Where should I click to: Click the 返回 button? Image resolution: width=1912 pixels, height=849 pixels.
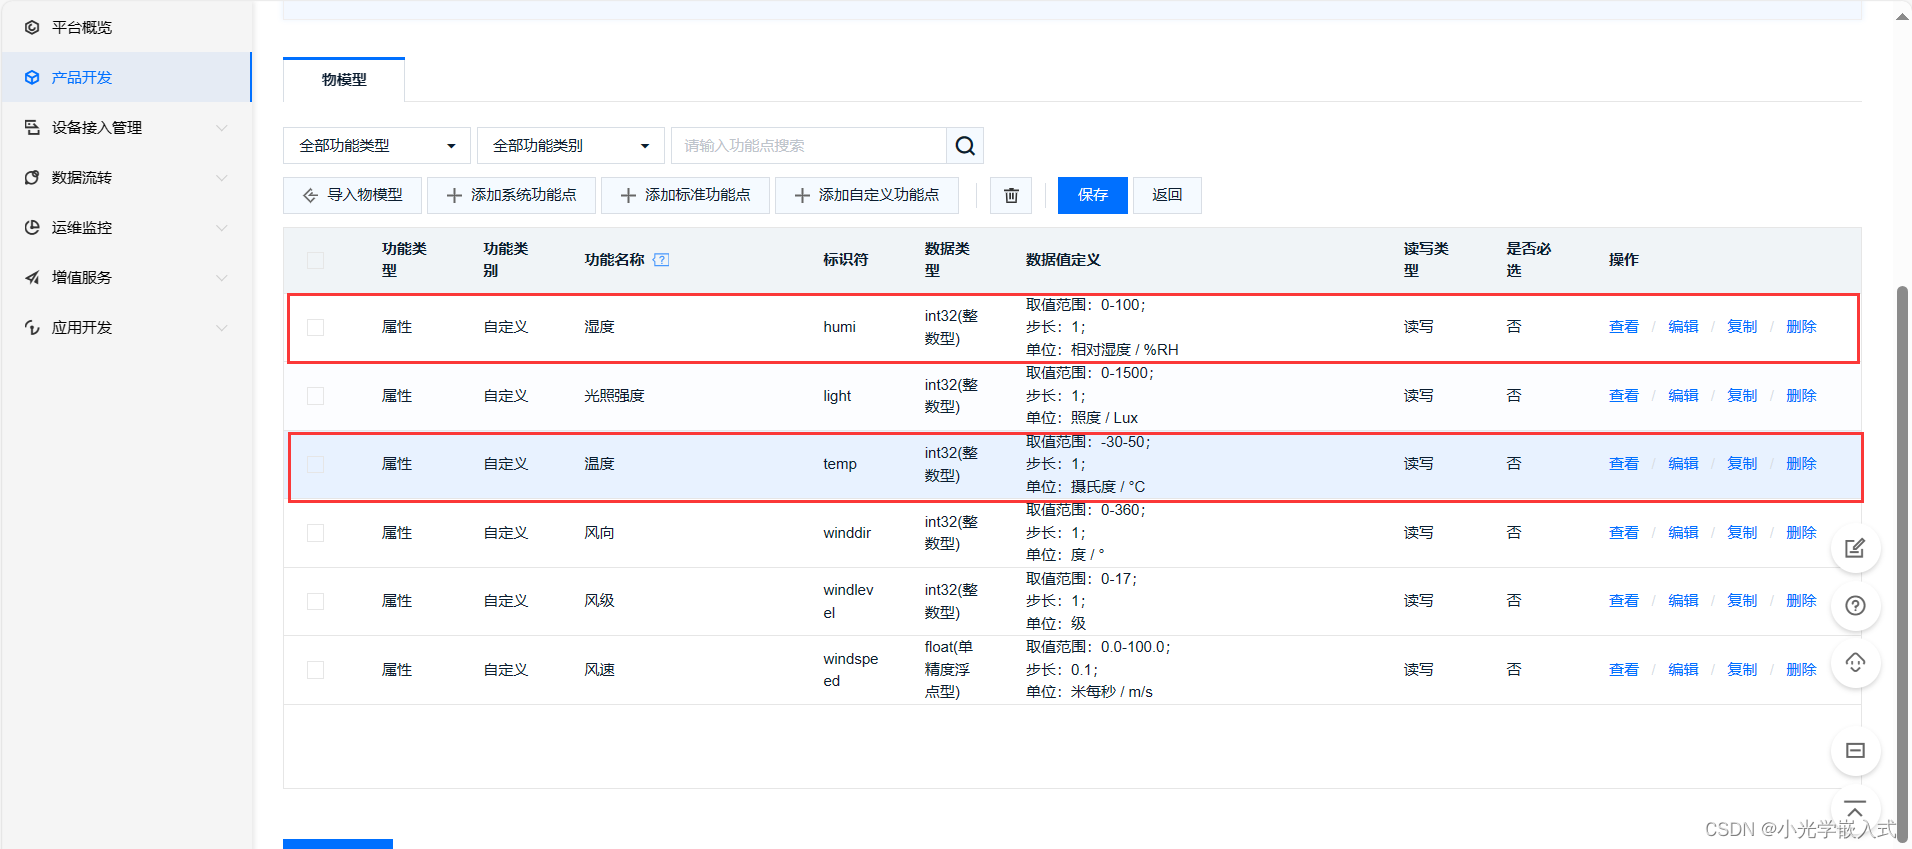coord(1167,195)
